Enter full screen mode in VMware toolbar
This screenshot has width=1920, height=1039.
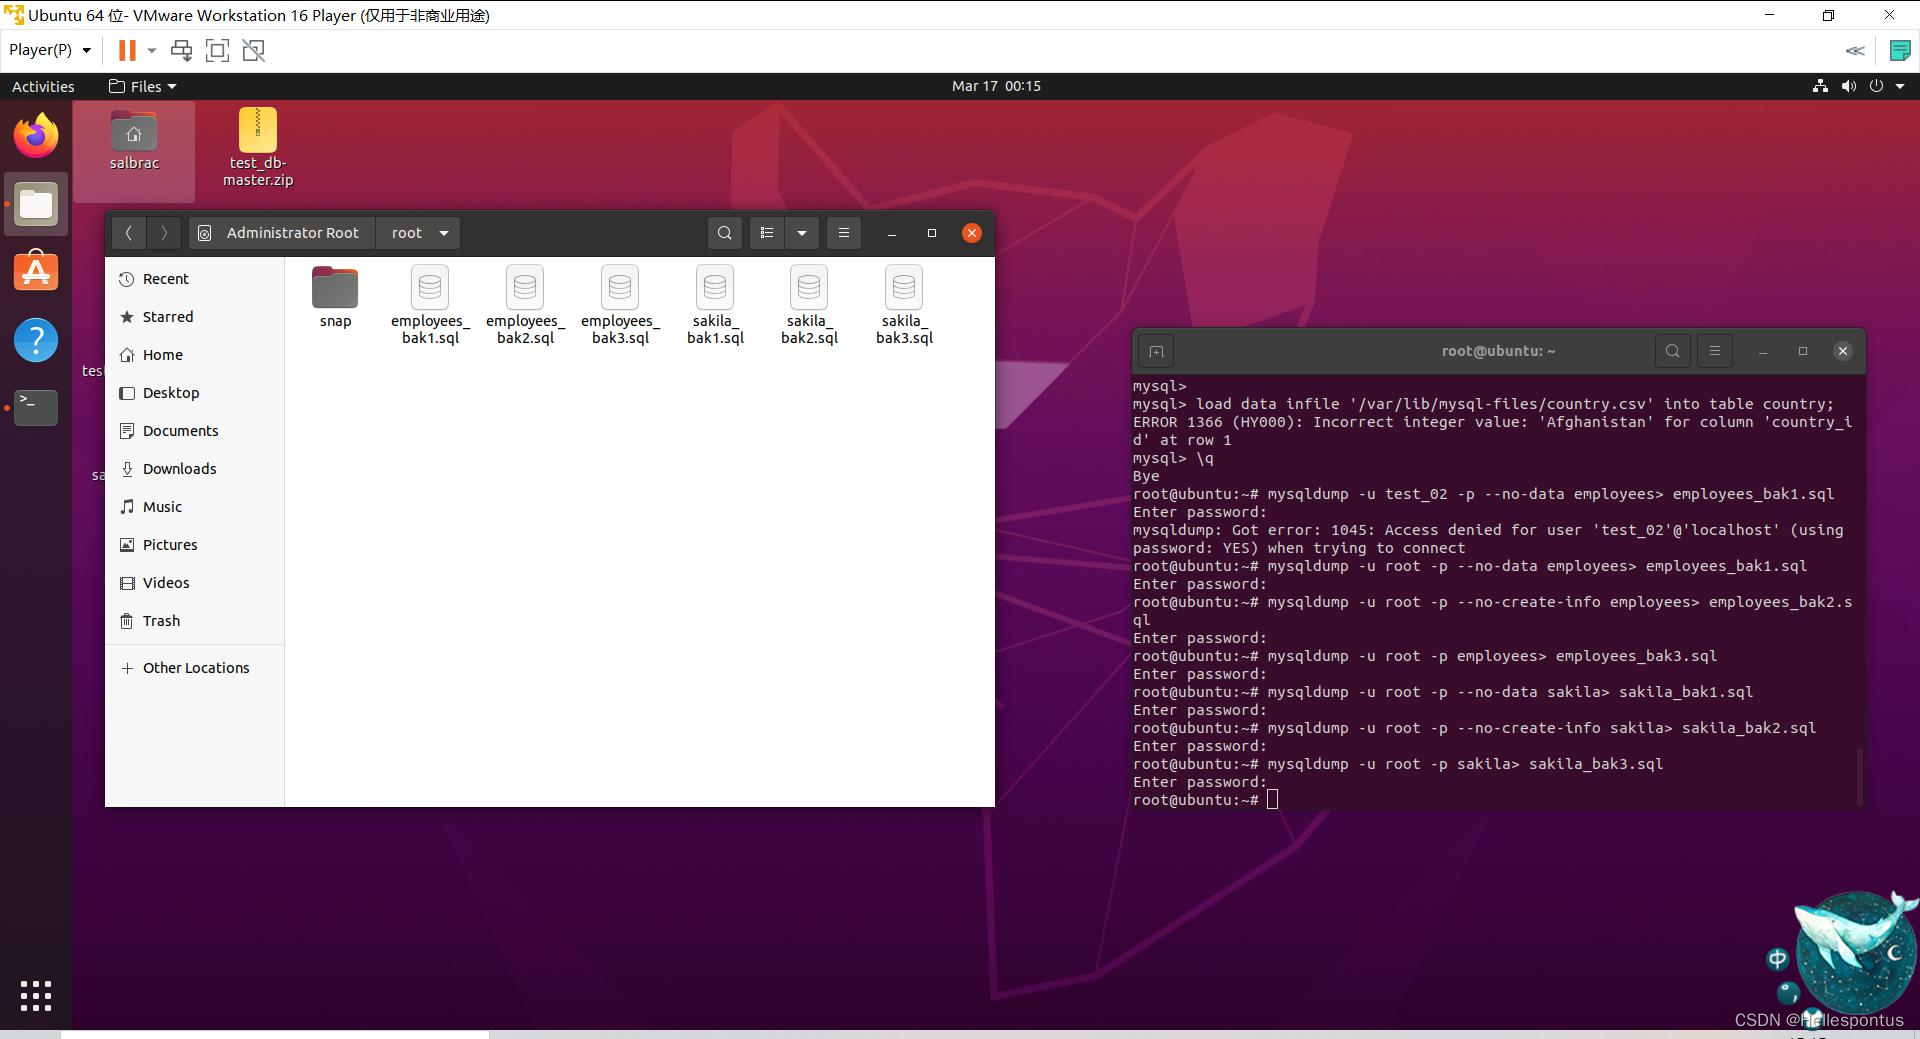tap(217, 50)
